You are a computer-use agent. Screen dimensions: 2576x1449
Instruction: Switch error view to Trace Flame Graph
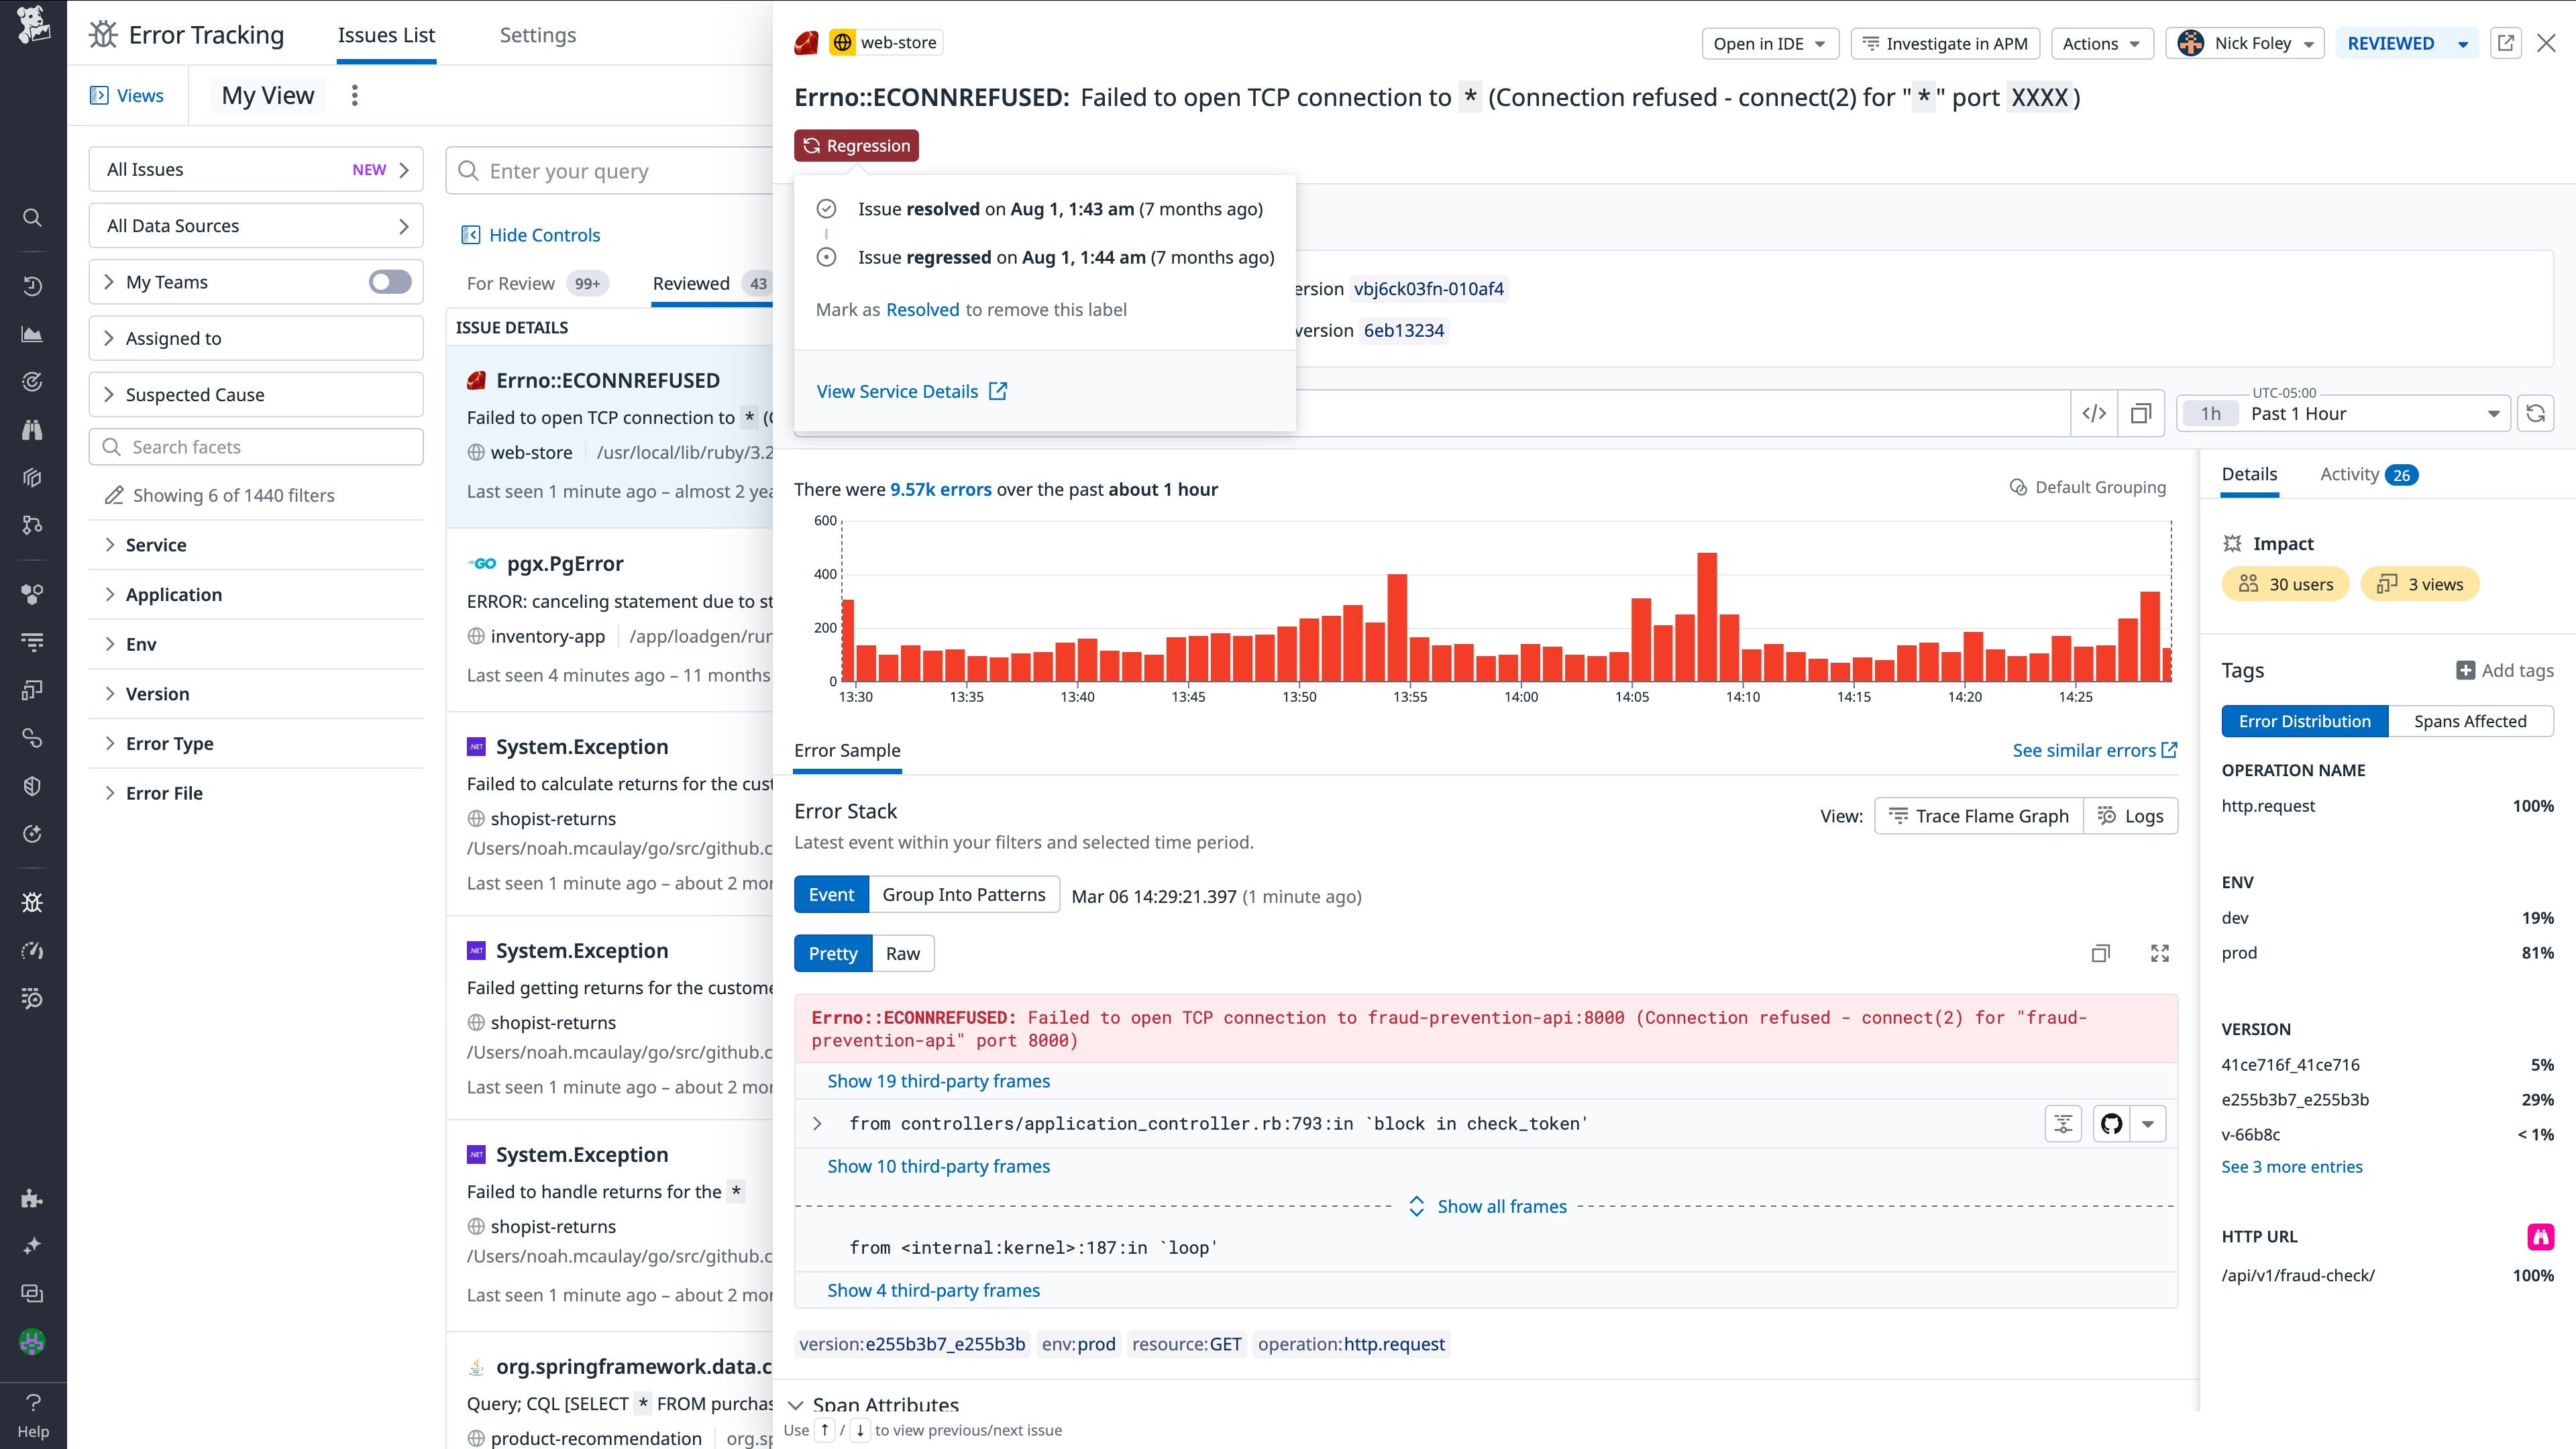click(1977, 816)
